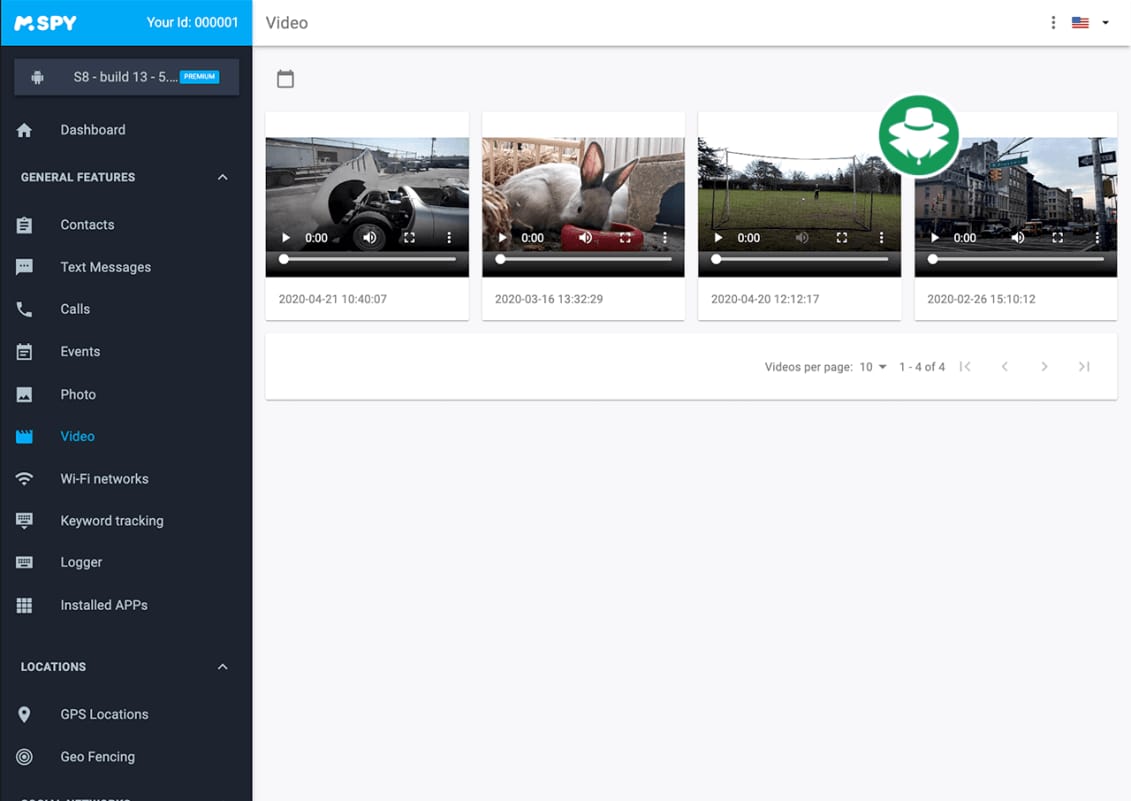Select the S8 device at sidebar top
Viewport: 1131px width, 801px height.
pyautogui.click(x=126, y=76)
